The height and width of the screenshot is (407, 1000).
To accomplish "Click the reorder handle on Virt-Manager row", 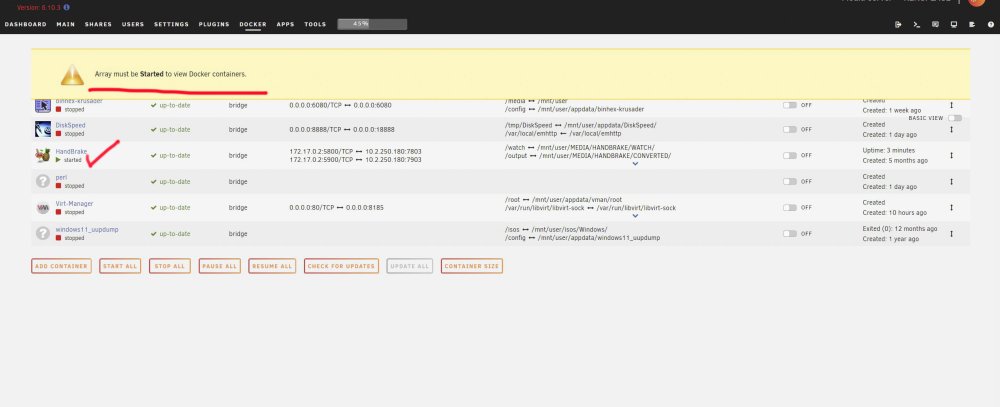I will tap(951, 207).
